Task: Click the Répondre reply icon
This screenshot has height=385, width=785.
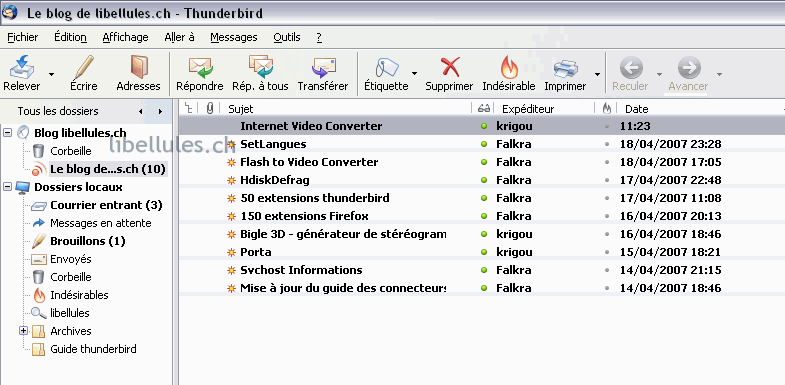Action: pos(200,68)
